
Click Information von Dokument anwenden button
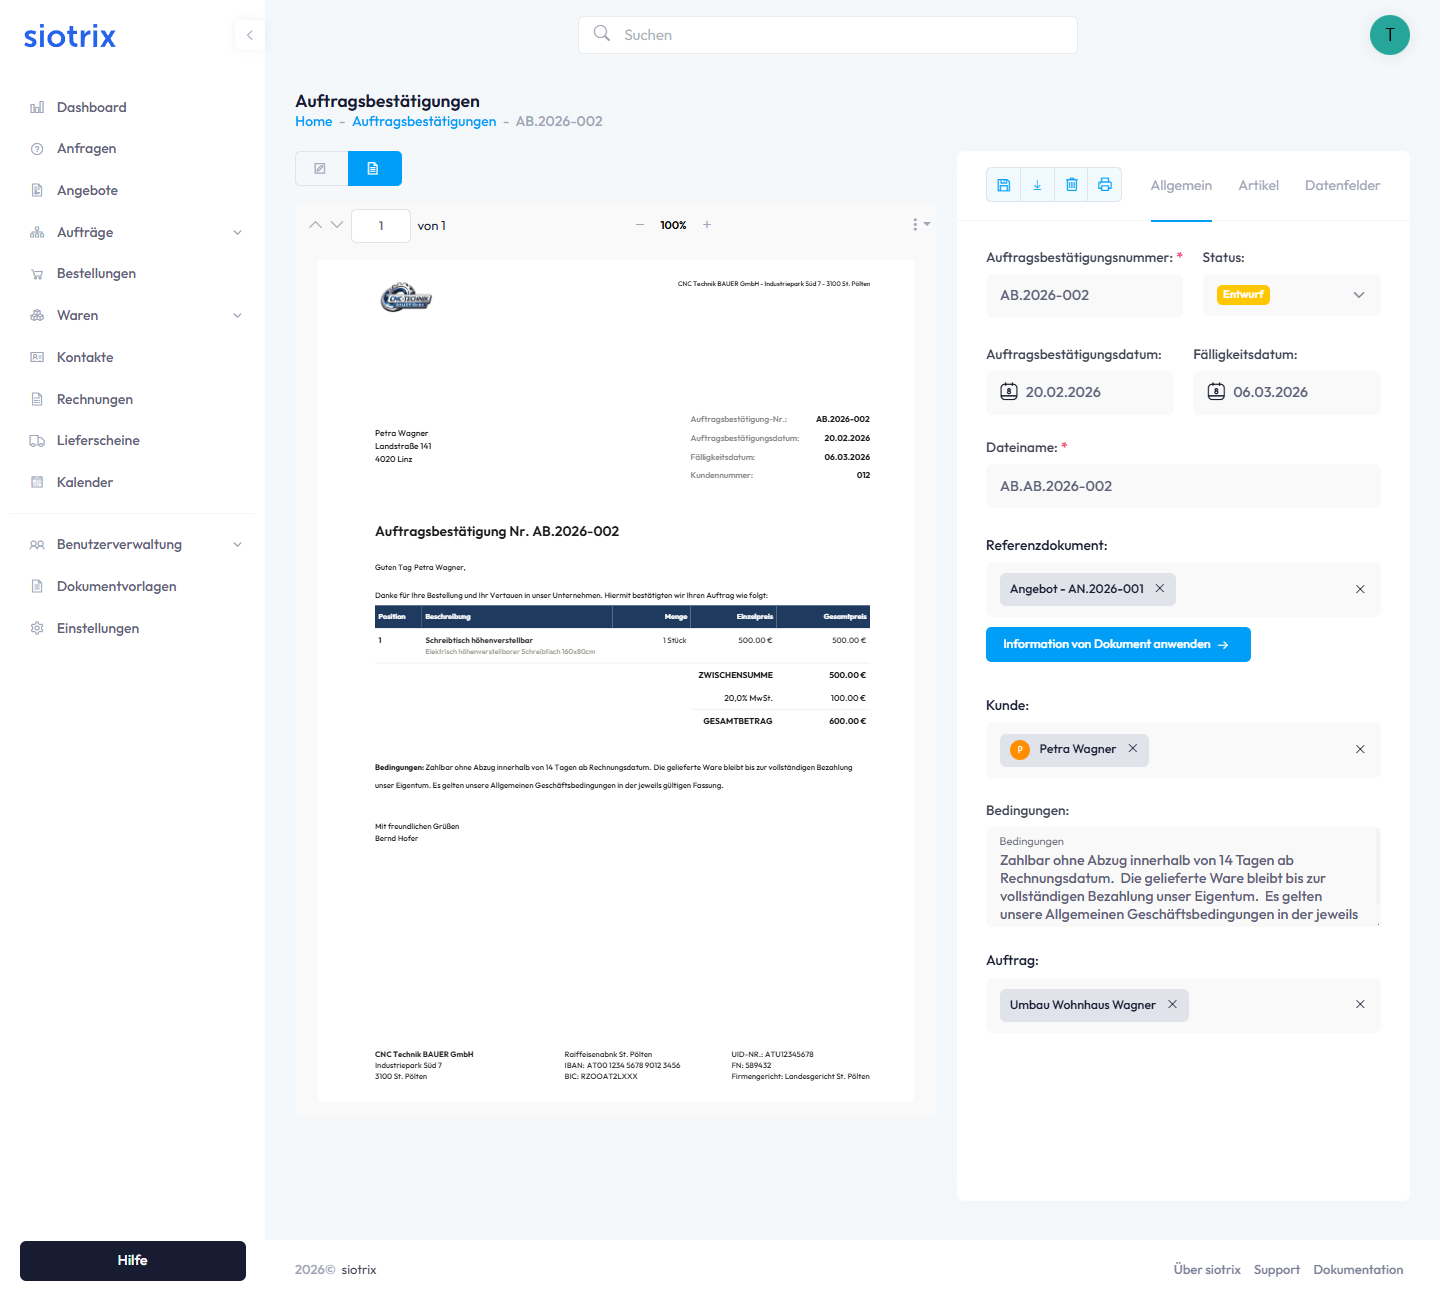[x=1117, y=645]
